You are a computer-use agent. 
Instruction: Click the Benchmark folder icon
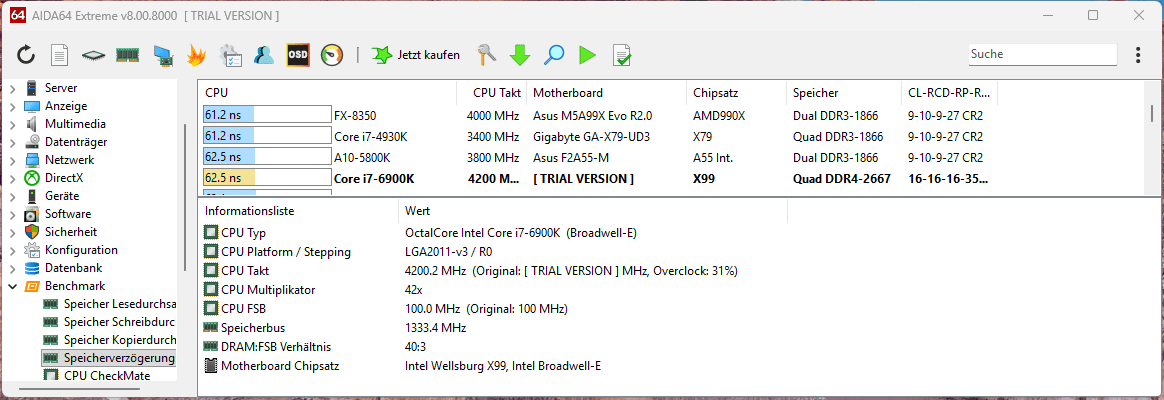pos(32,286)
